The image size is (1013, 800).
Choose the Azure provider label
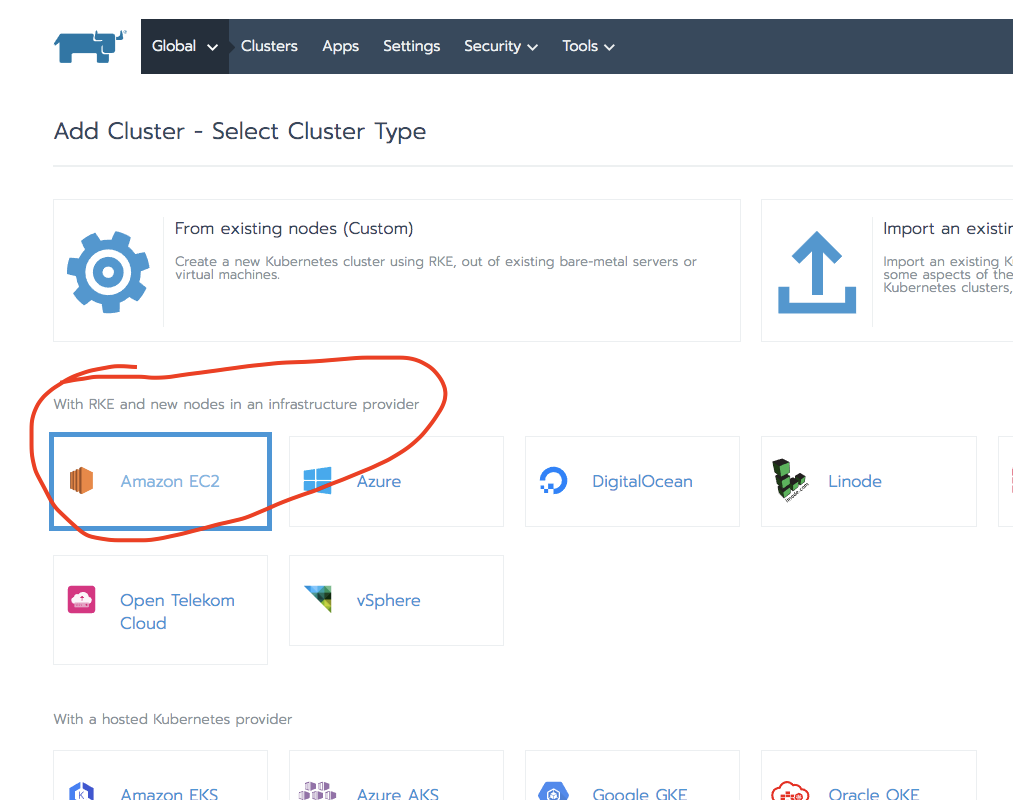[x=379, y=481]
